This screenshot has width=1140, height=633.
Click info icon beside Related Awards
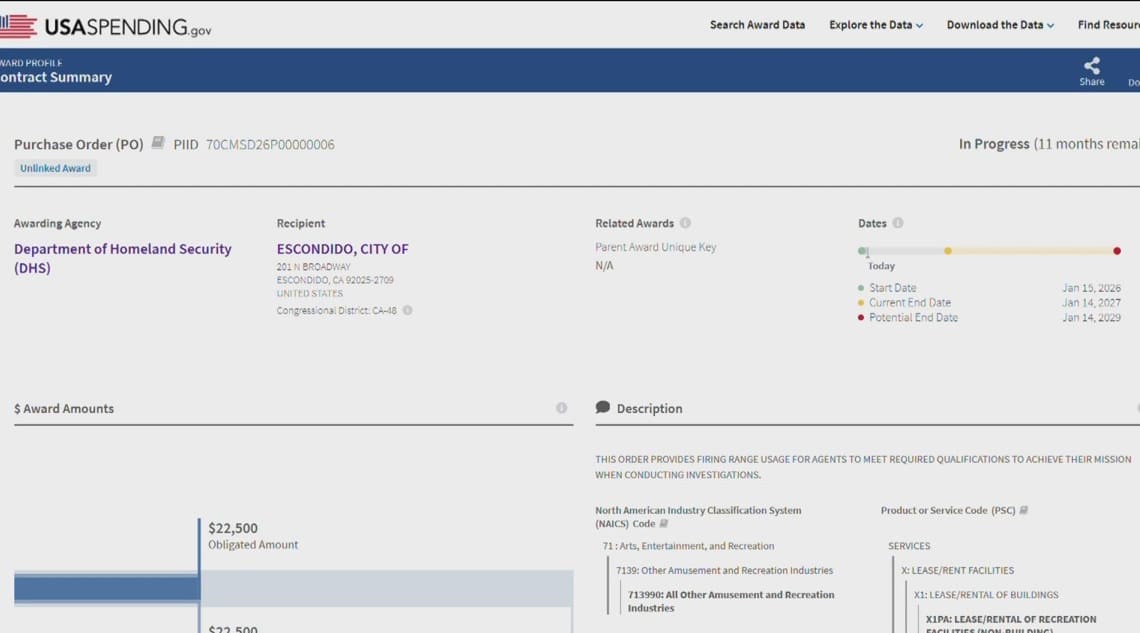[x=685, y=223]
